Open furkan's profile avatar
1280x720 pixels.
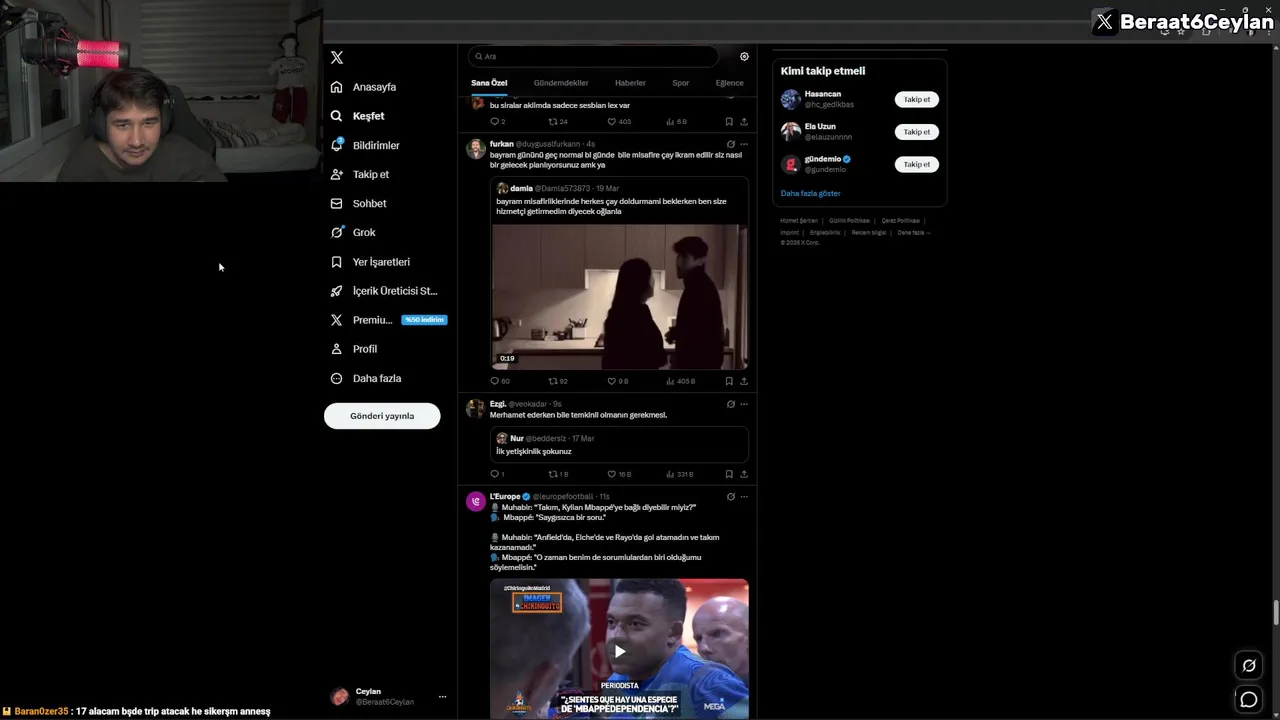[476, 149]
